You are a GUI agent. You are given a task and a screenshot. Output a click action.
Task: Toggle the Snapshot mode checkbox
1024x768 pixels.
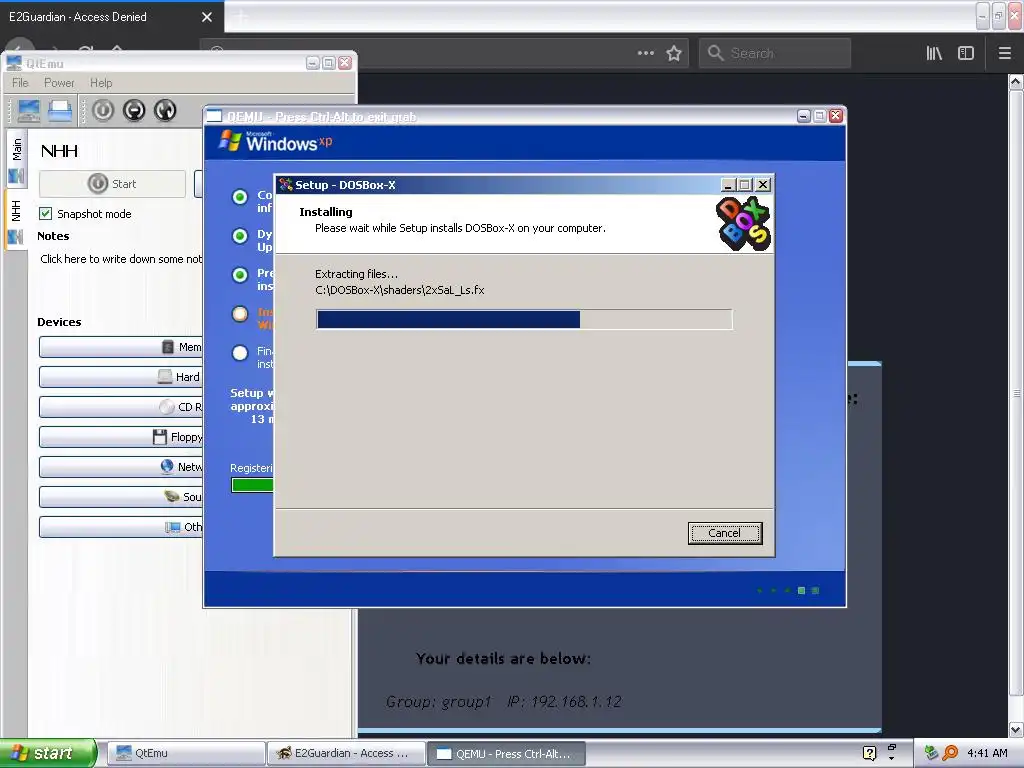click(x=46, y=214)
